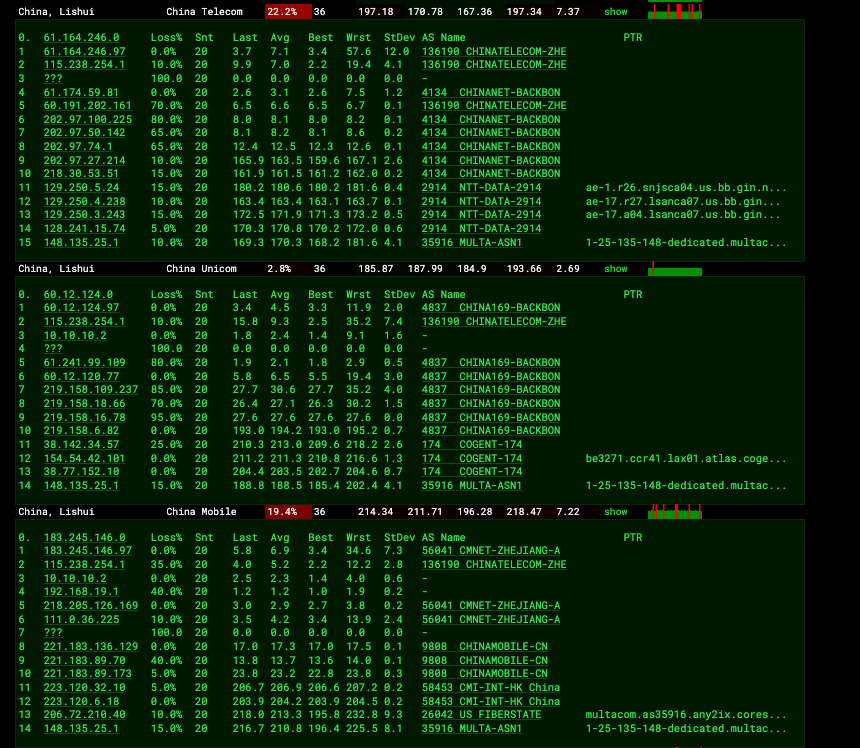Open AS link 26042 US FIBERSTATE

[x=482, y=715]
